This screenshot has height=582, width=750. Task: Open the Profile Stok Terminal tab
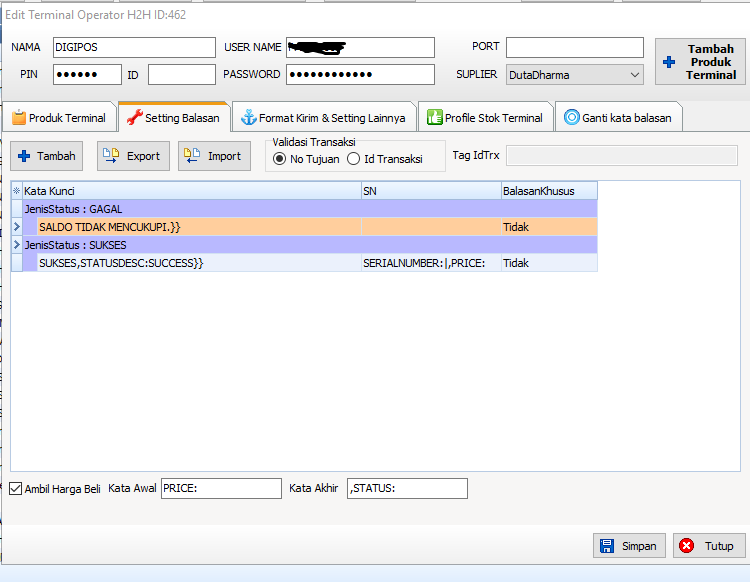coord(485,118)
